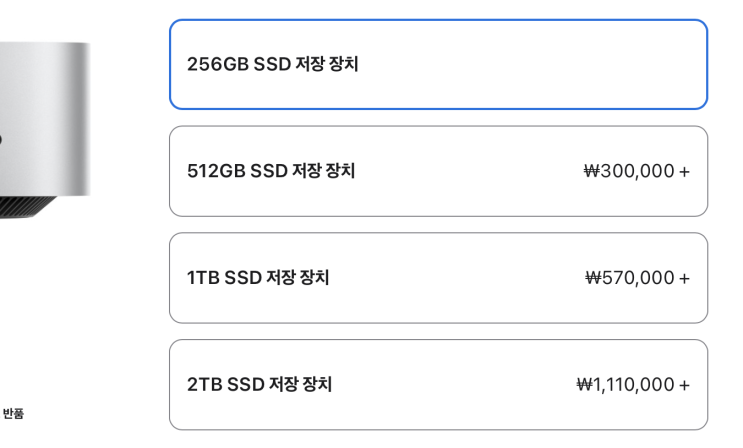743x448 pixels.
Task: Click the "256GB SSD 저장 장치" label text
Action: (x=273, y=65)
